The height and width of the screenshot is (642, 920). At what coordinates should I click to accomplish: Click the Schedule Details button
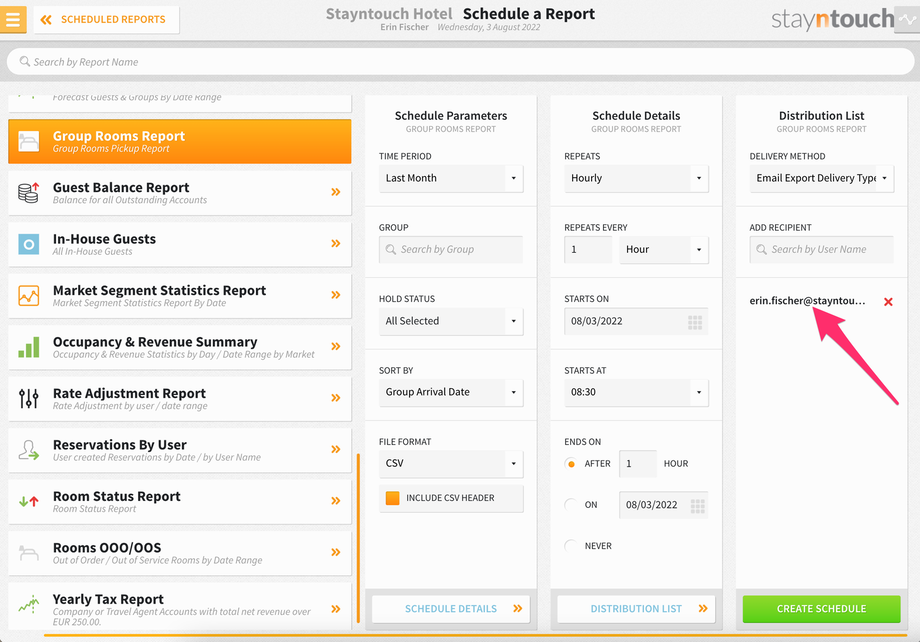click(451, 609)
